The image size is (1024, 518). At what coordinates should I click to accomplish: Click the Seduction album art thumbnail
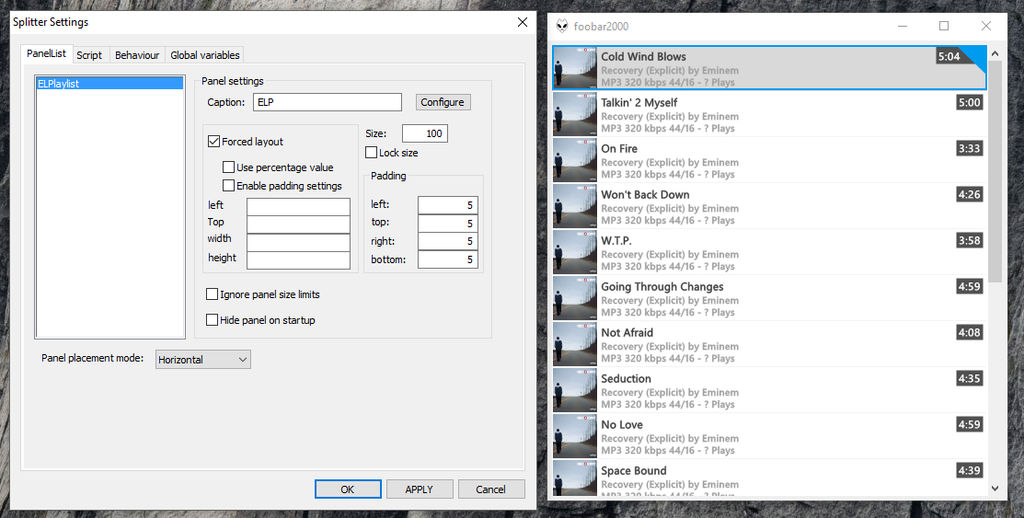[x=575, y=390]
